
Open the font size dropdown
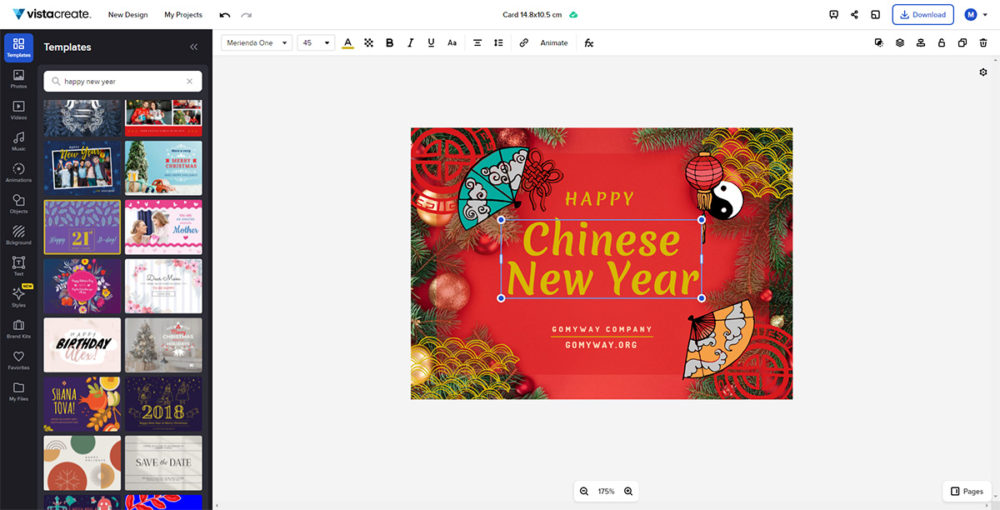[x=316, y=43]
